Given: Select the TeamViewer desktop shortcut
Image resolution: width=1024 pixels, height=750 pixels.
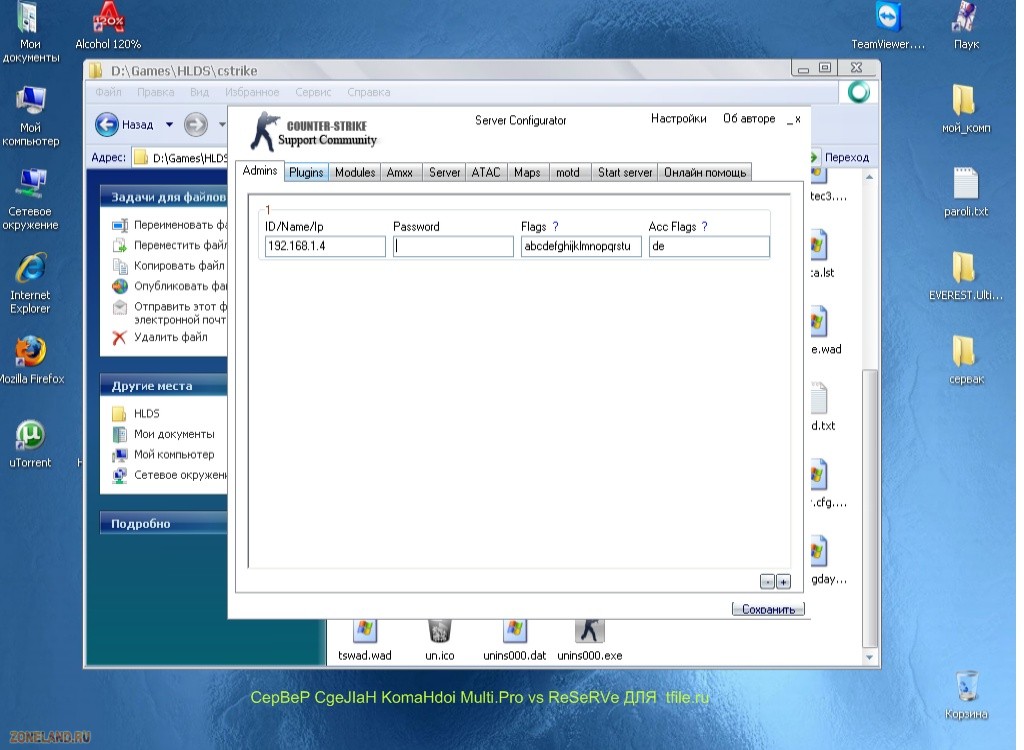Looking at the screenshot, I should [x=888, y=26].
